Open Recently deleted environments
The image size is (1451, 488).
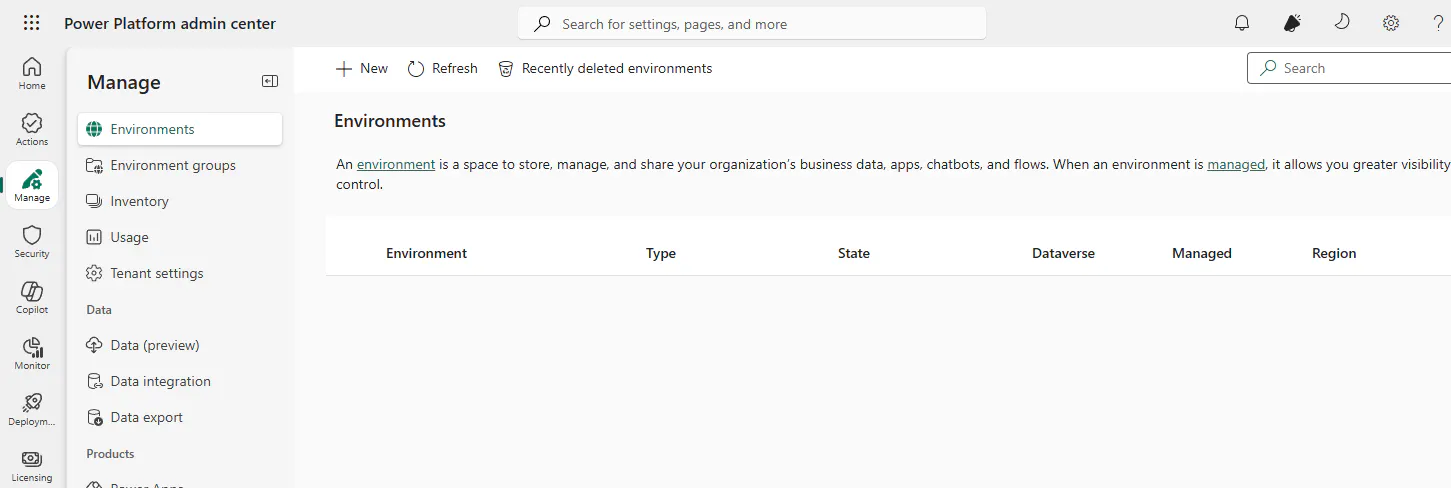[x=605, y=68]
